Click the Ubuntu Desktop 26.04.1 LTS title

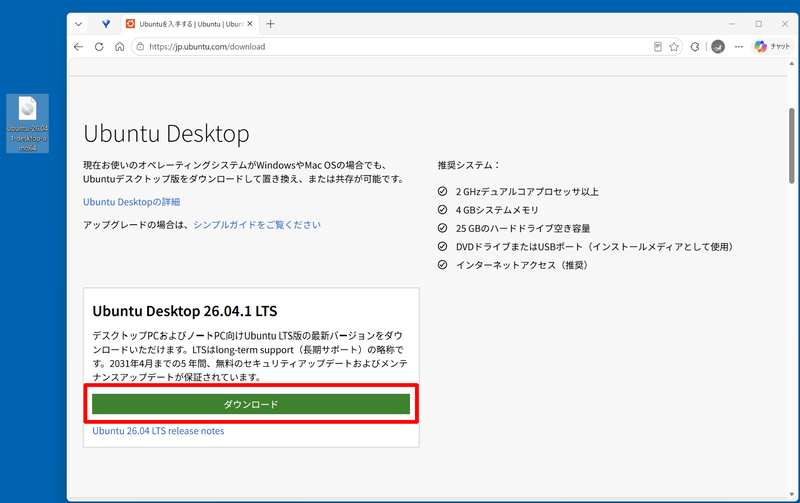(185, 311)
